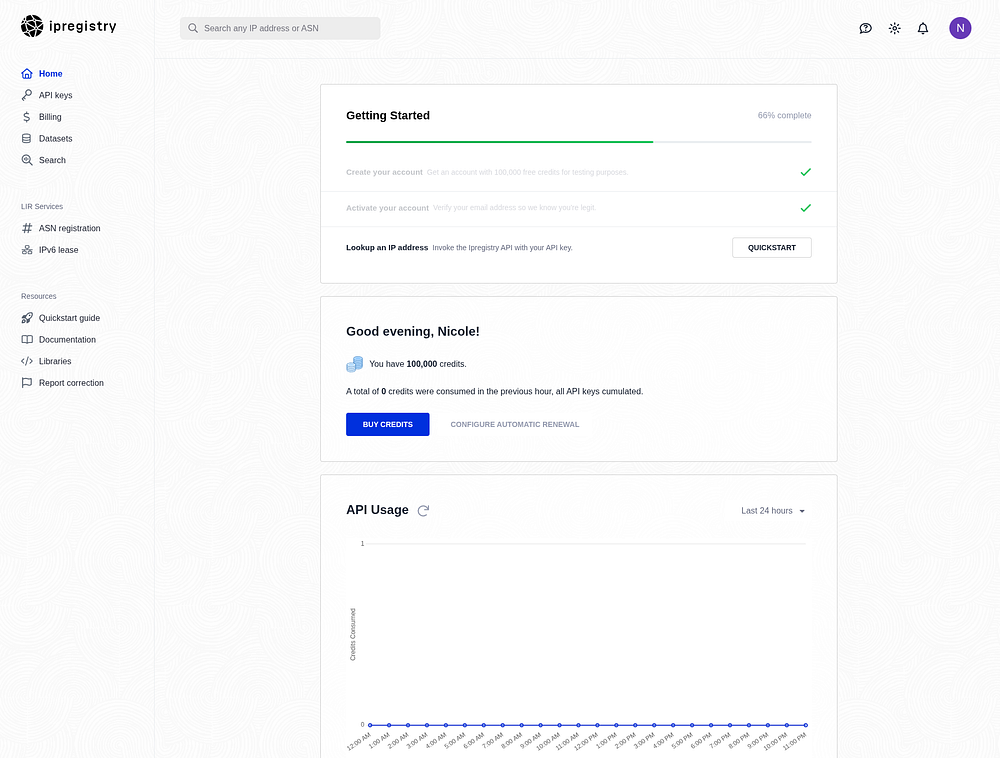Image resolution: width=1000 pixels, height=758 pixels.
Task: Click the ipregistry logo icon
Action: 32,27
